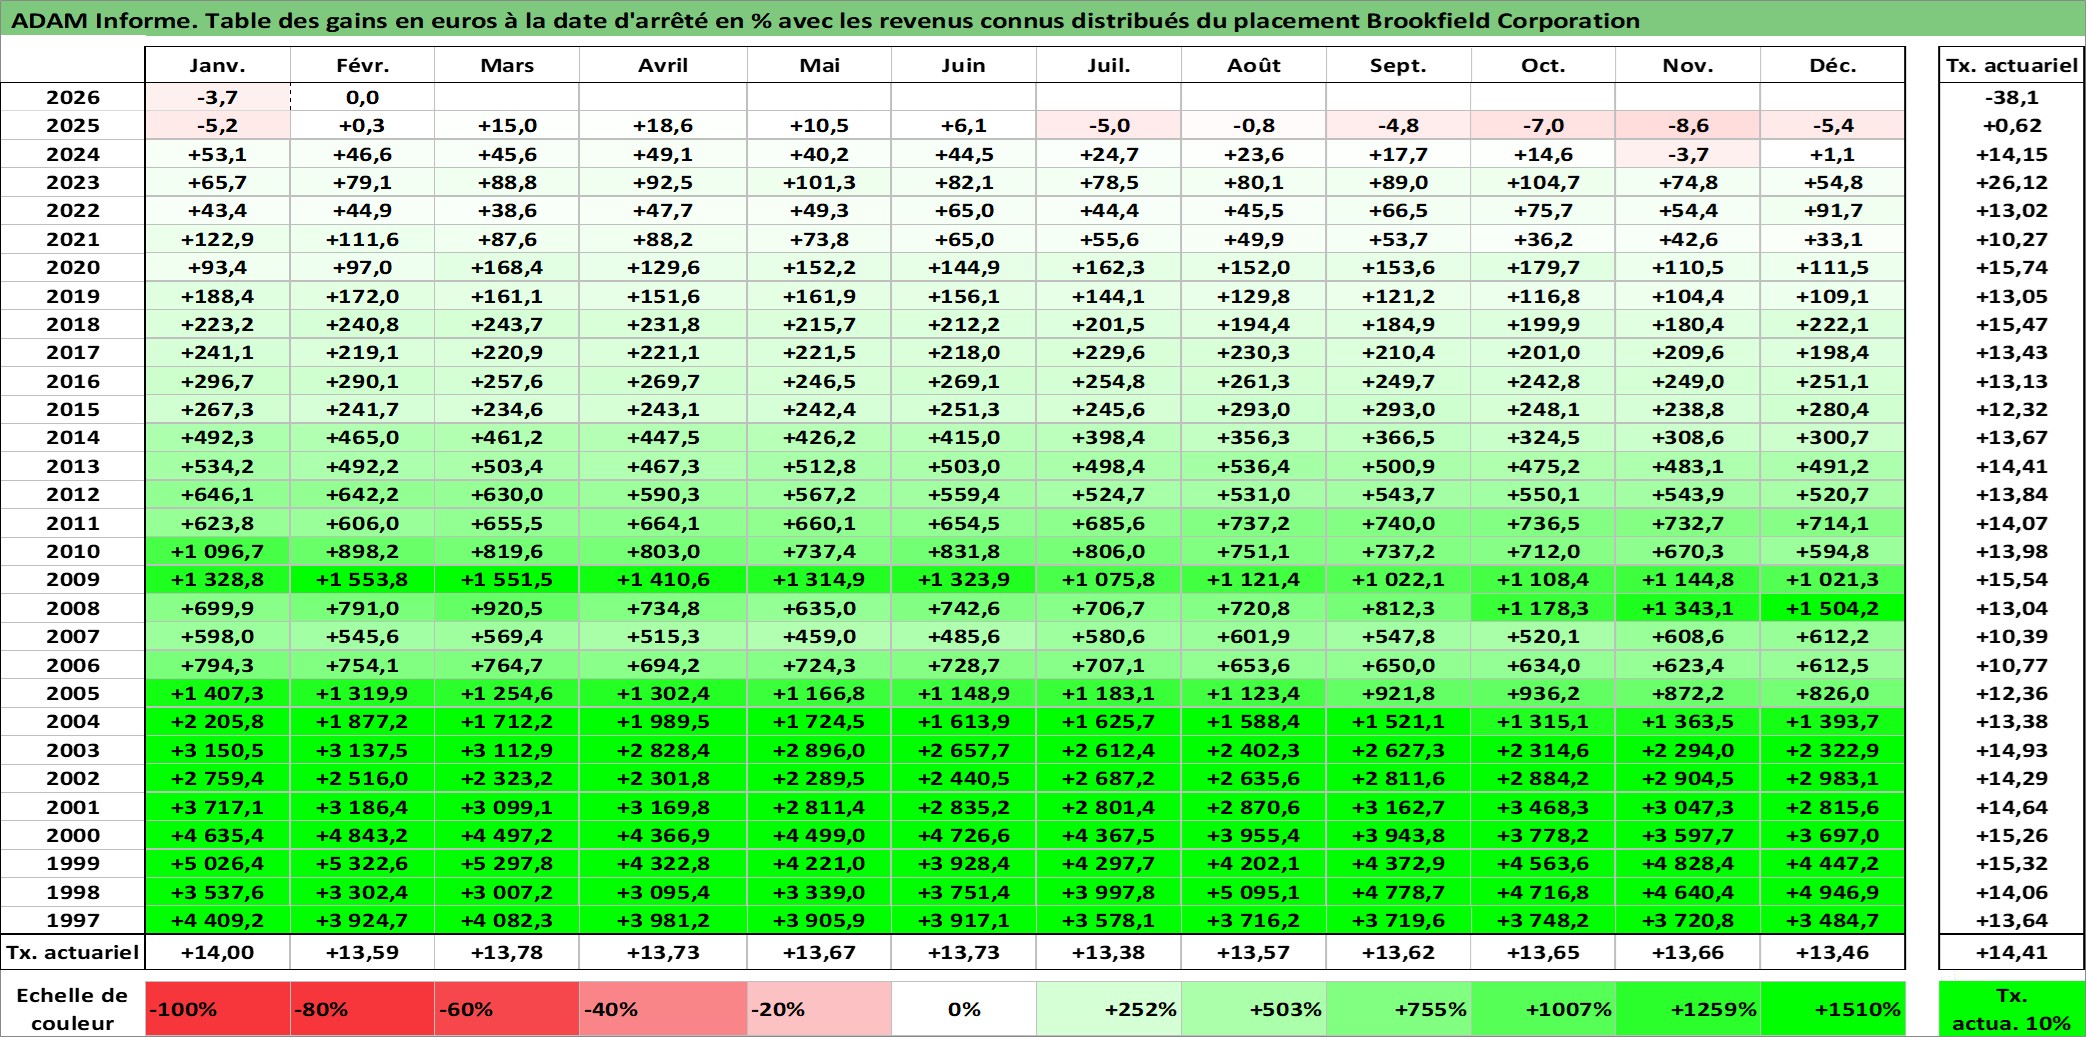Select the '+1 504,2' cell in Déc. 2008
The height and width of the screenshot is (1037, 2086).
coord(1833,608)
